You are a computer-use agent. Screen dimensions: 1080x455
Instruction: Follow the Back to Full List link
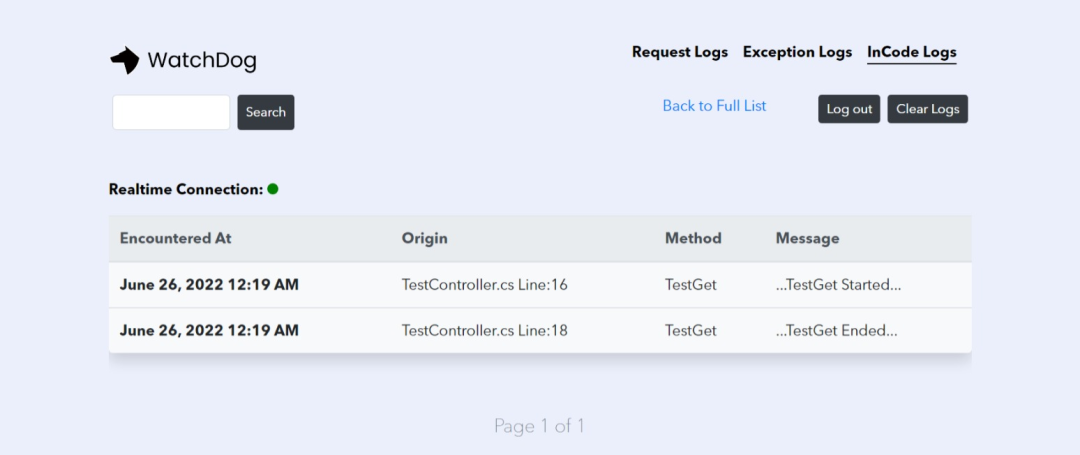(x=714, y=106)
